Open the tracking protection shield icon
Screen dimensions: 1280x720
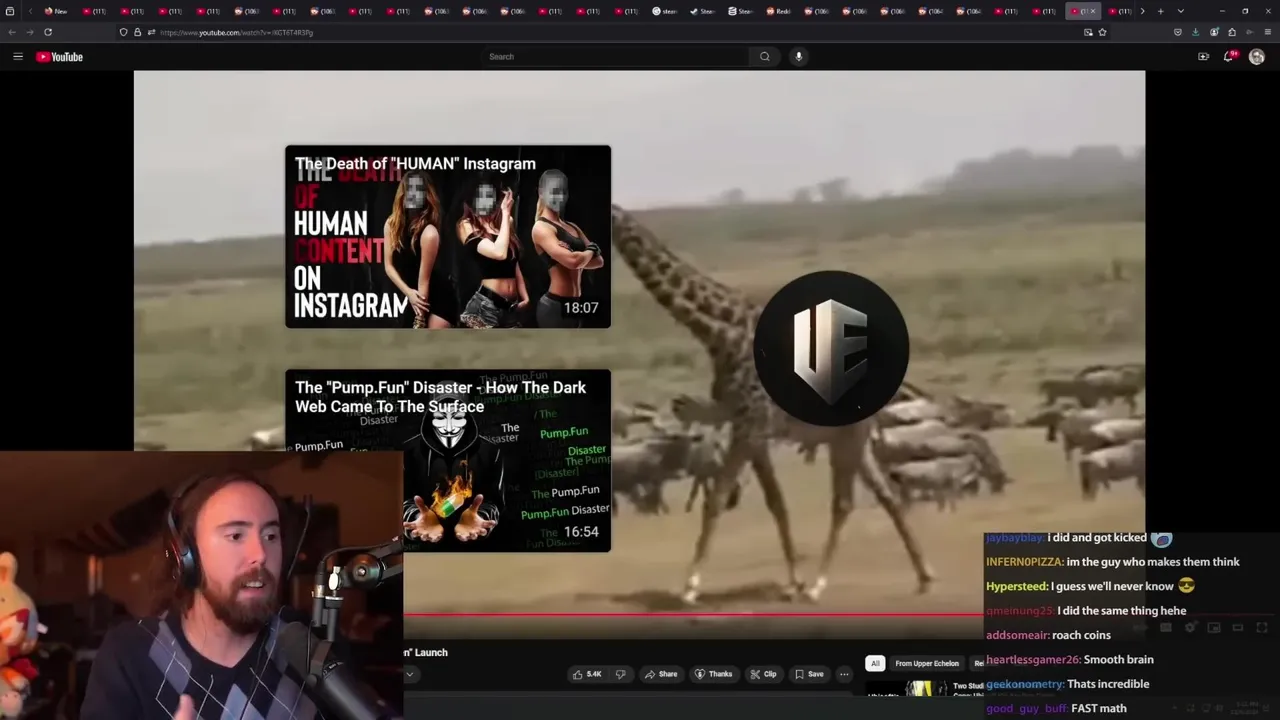tap(123, 32)
